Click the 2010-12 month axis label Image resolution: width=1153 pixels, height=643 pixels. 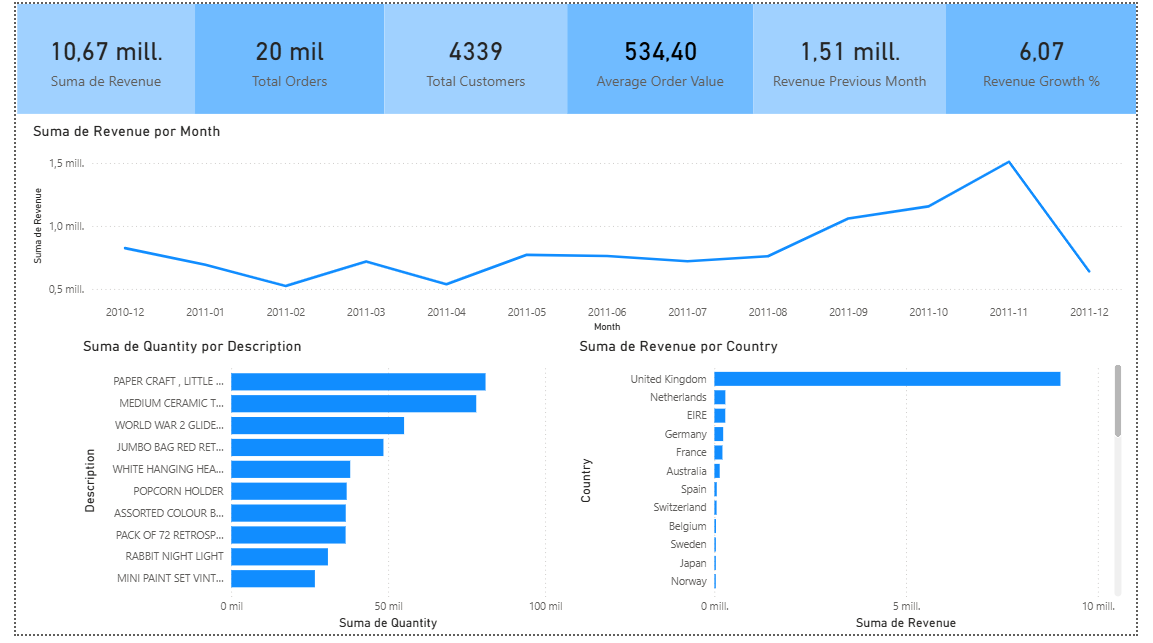pos(125,312)
